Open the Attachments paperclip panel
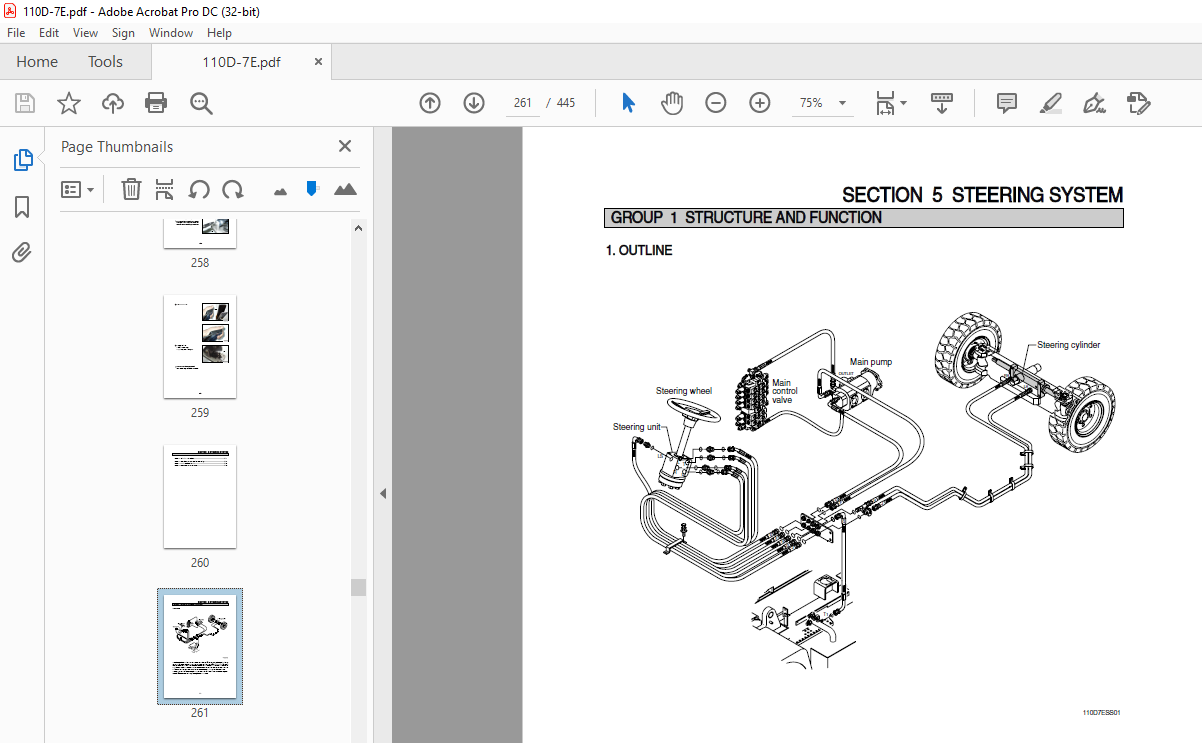The width and height of the screenshot is (1202, 743). point(22,252)
